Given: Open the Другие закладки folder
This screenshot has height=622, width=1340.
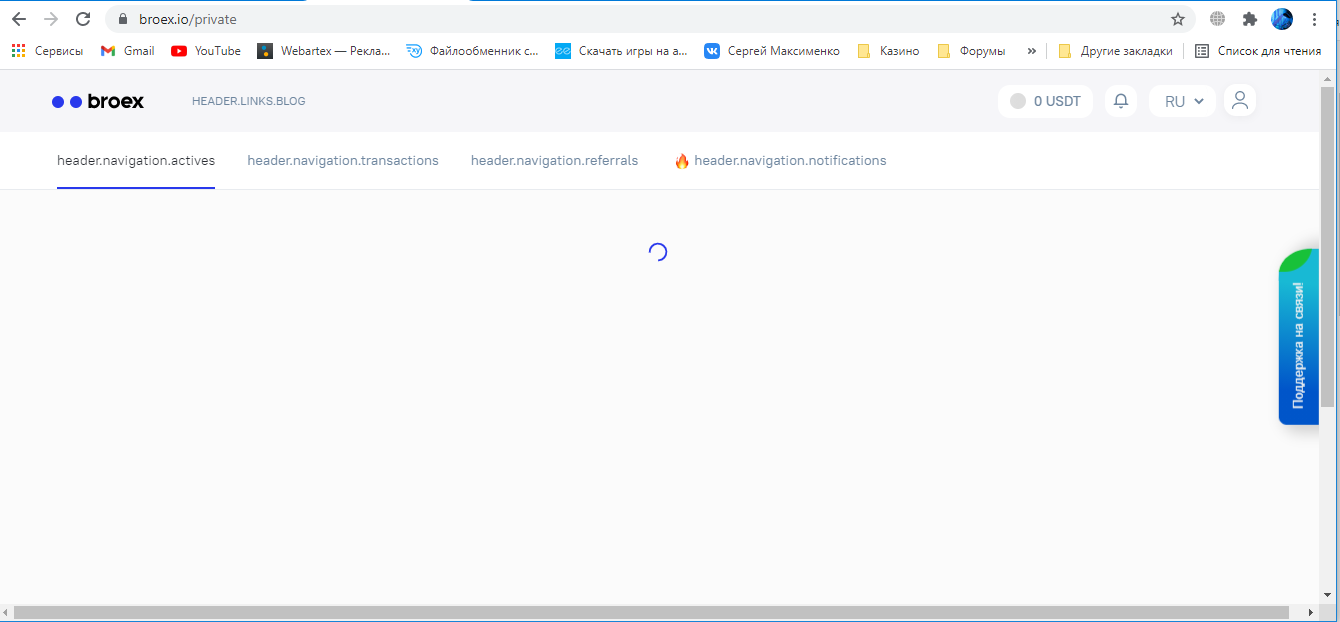Looking at the screenshot, I should coord(1115,51).
